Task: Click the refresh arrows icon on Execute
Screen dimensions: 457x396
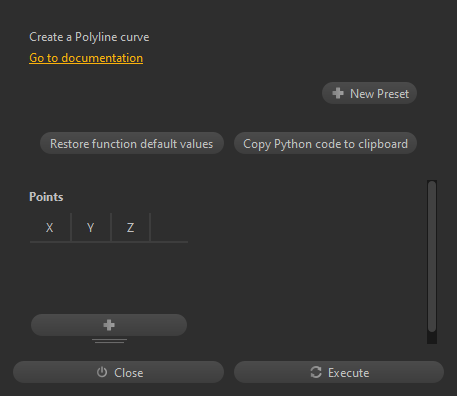Action: [x=316, y=372]
